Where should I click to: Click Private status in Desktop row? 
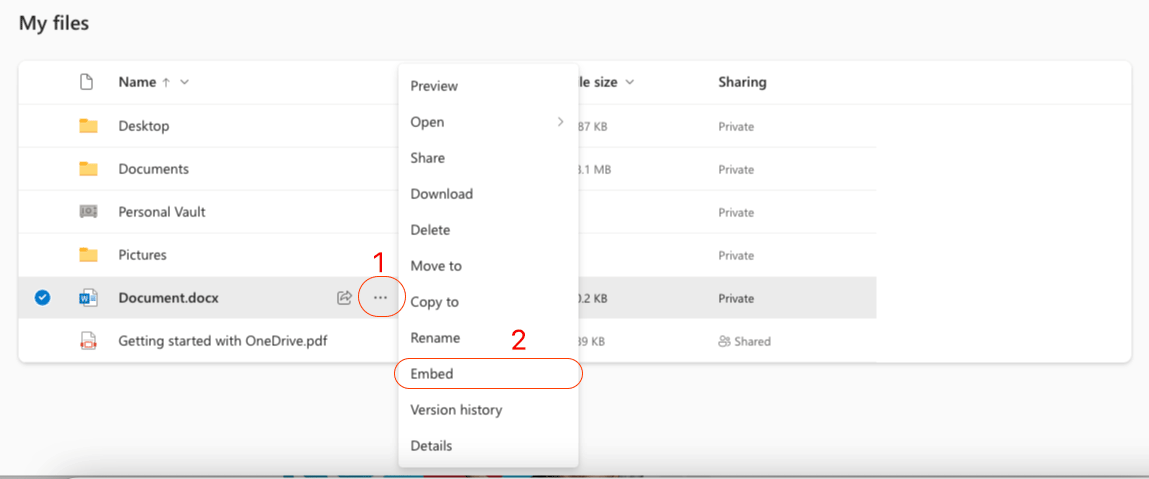point(736,127)
